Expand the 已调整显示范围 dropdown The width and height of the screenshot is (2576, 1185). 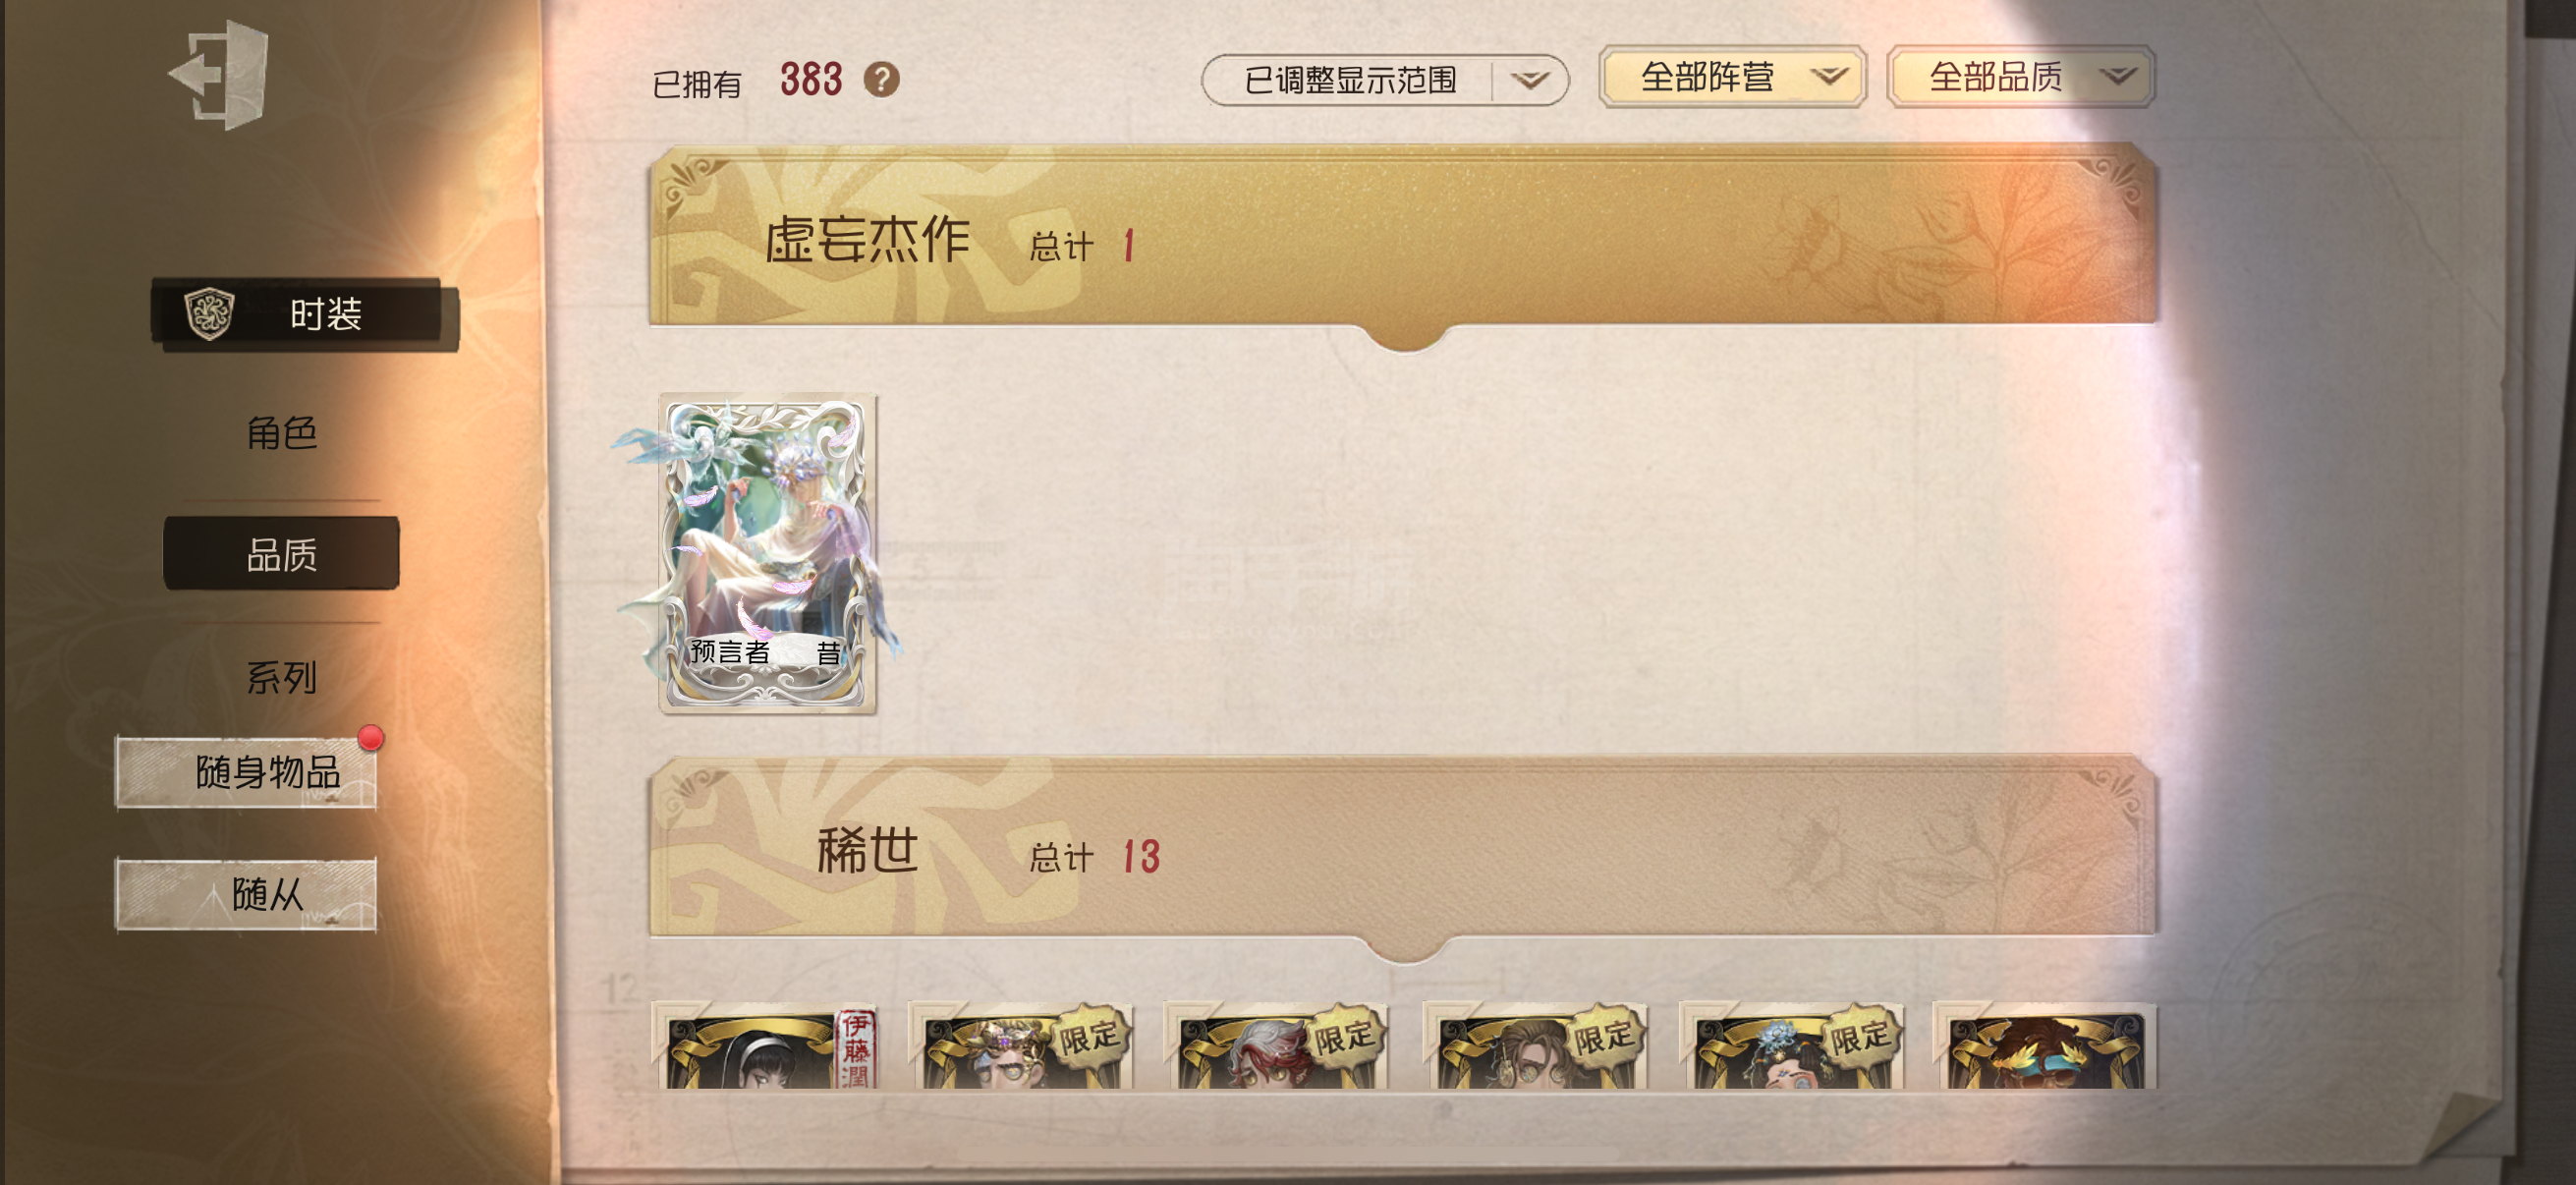click(1384, 80)
